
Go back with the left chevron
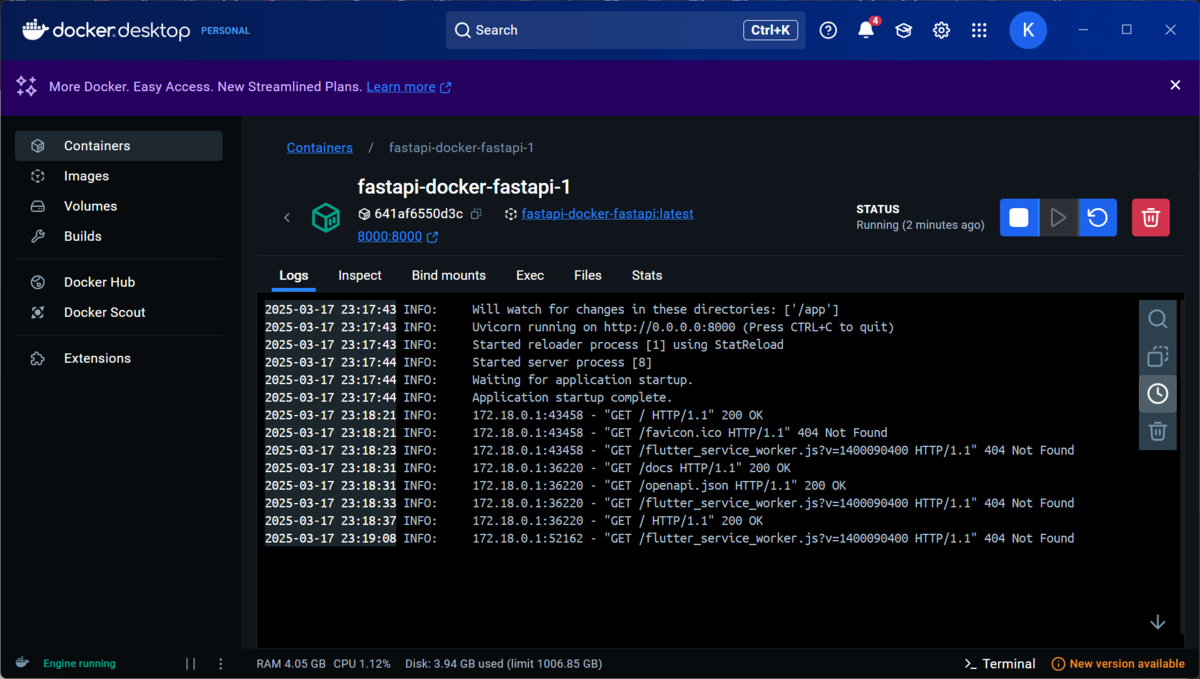pos(287,218)
